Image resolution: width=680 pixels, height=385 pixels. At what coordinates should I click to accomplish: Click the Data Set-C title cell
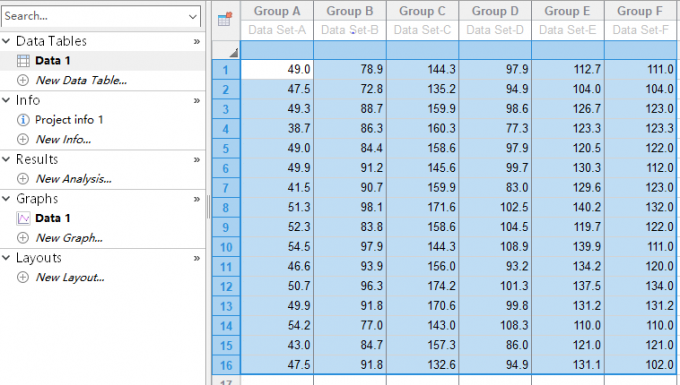coord(422,30)
